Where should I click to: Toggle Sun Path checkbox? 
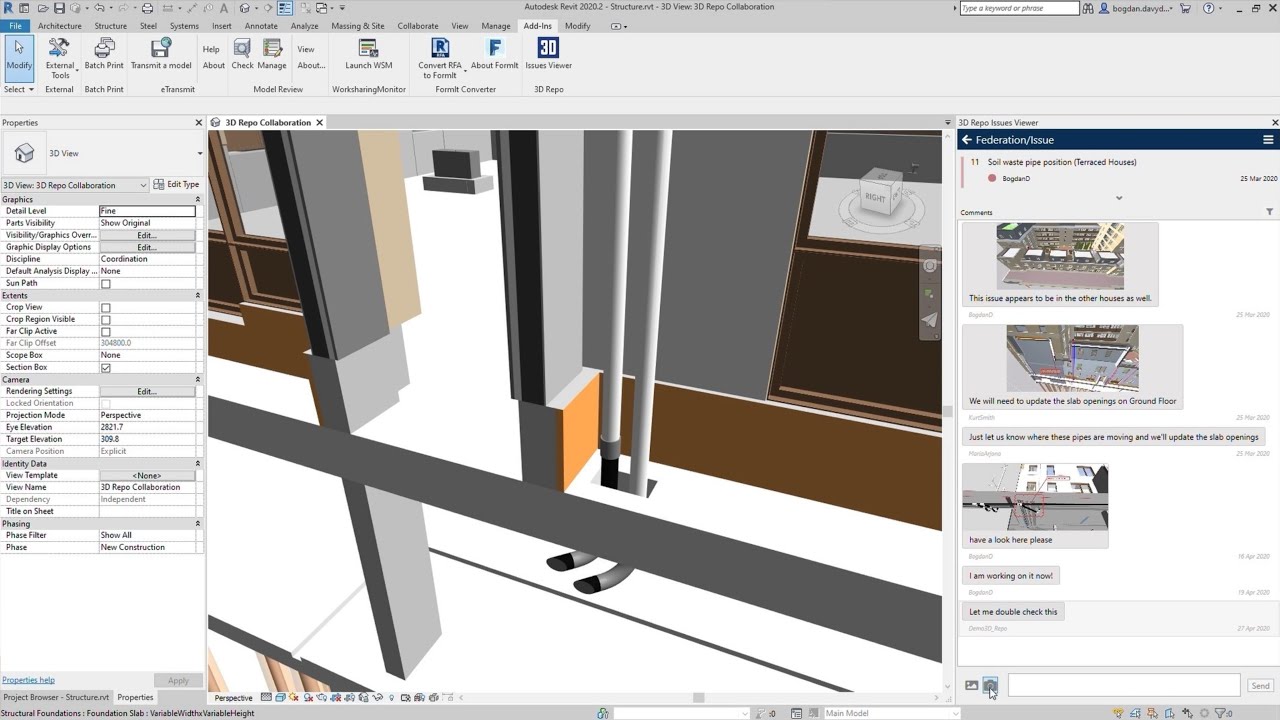pyautogui.click(x=105, y=283)
